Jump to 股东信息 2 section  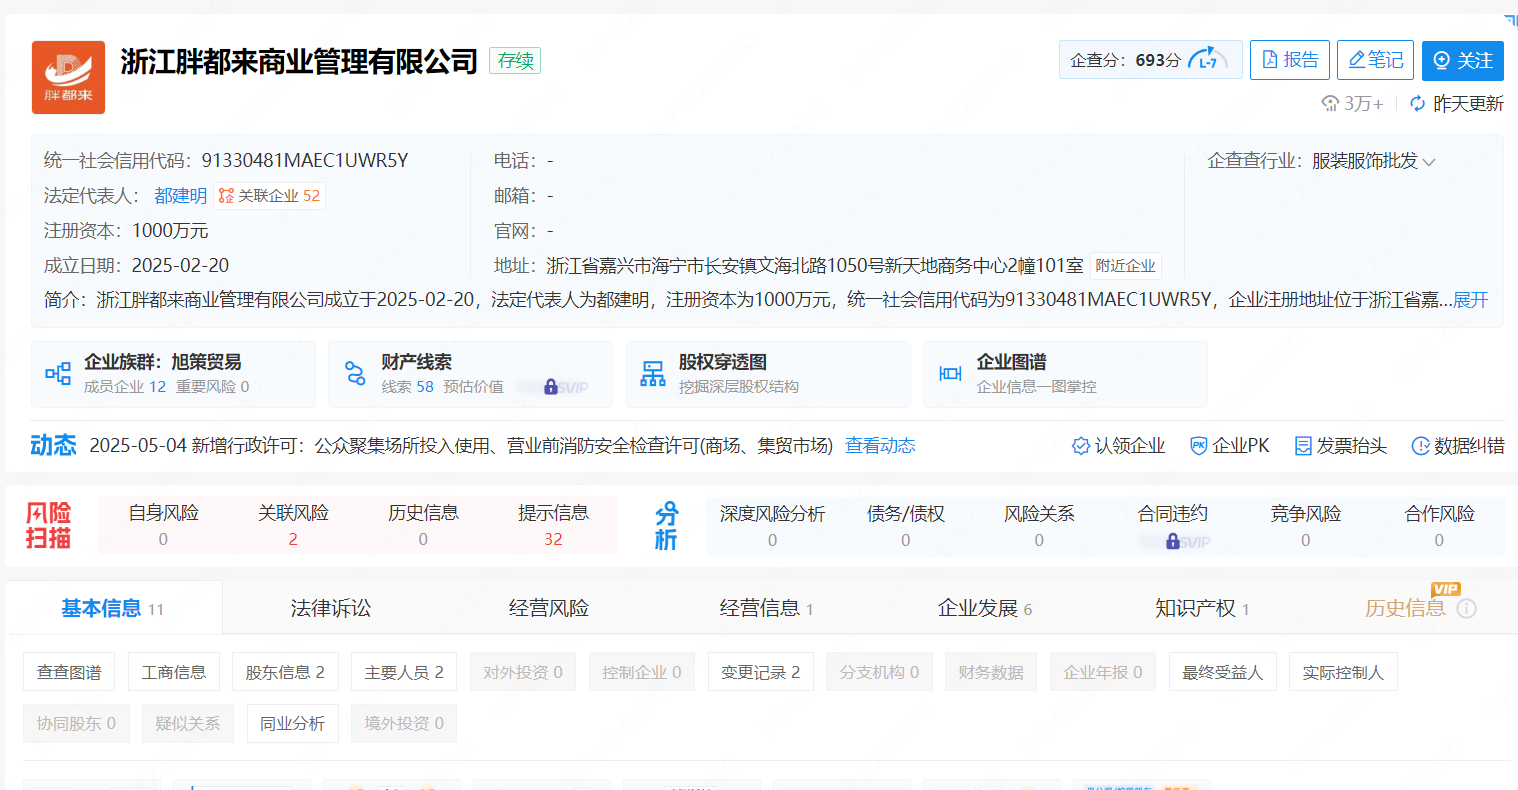pyautogui.click(x=285, y=672)
